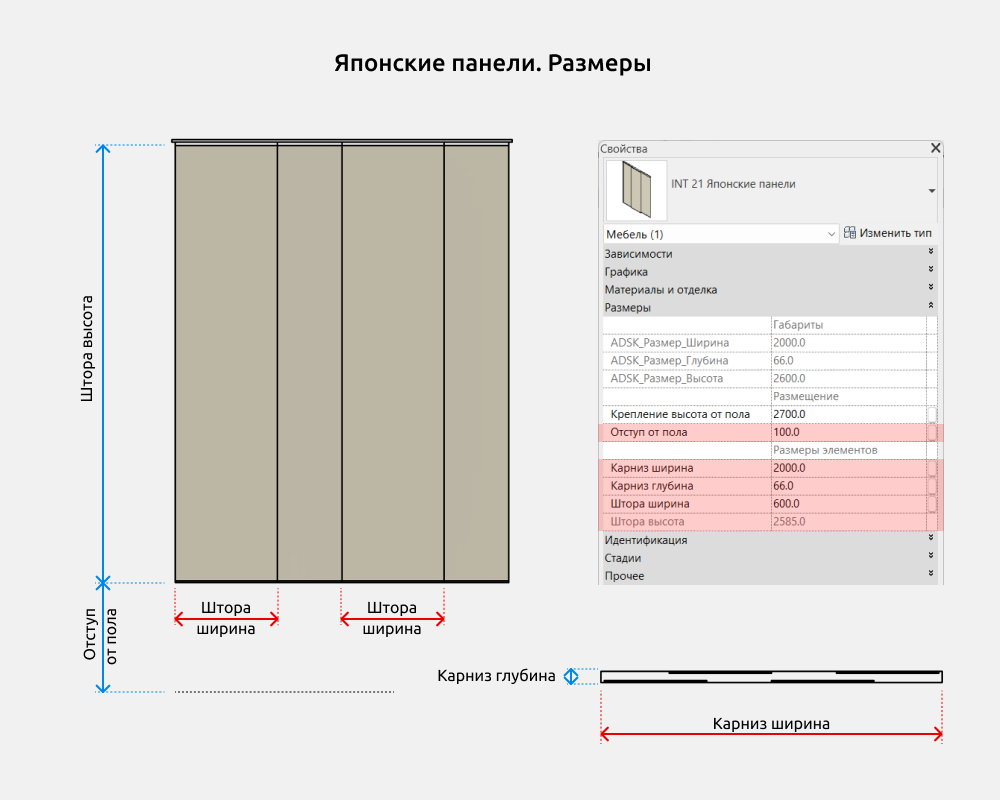Expand the Стадии section
This screenshot has width=1000, height=800.
[x=930, y=556]
